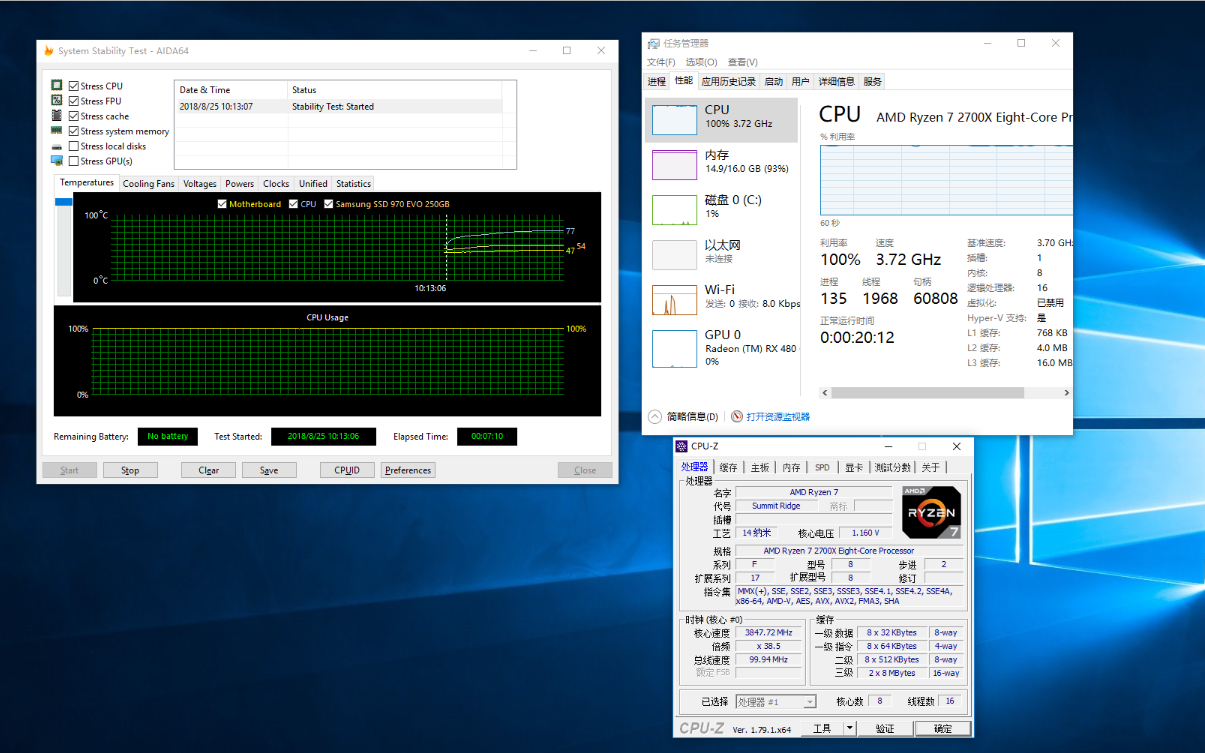
Task: Switch to the Cooling Fans tab
Action: [148, 184]
